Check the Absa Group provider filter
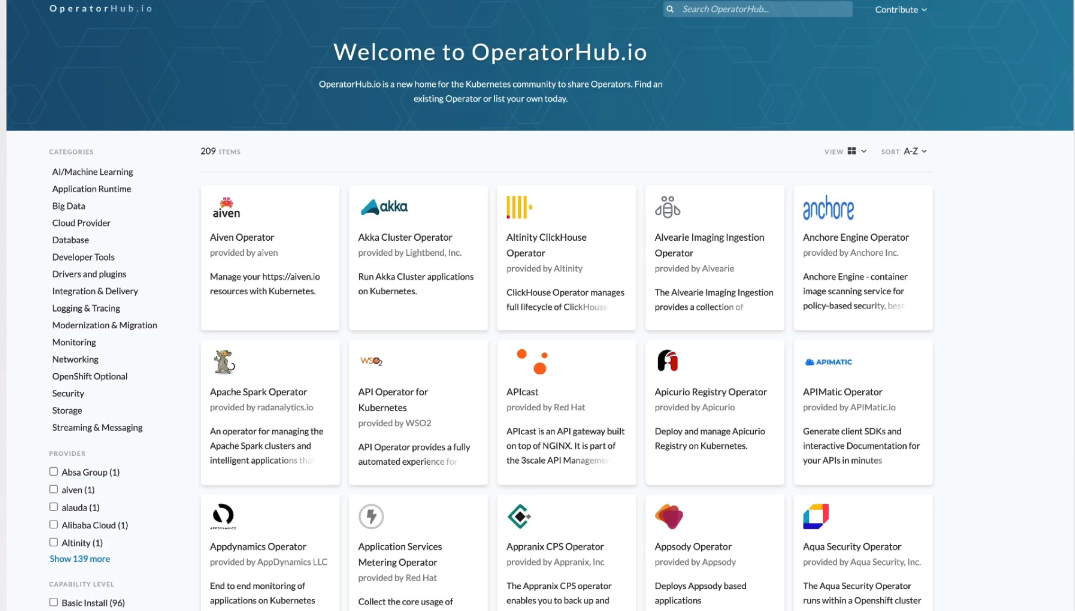Image resolution: width=1075 pixels, height=611 pixels. [x=53, y=472]
